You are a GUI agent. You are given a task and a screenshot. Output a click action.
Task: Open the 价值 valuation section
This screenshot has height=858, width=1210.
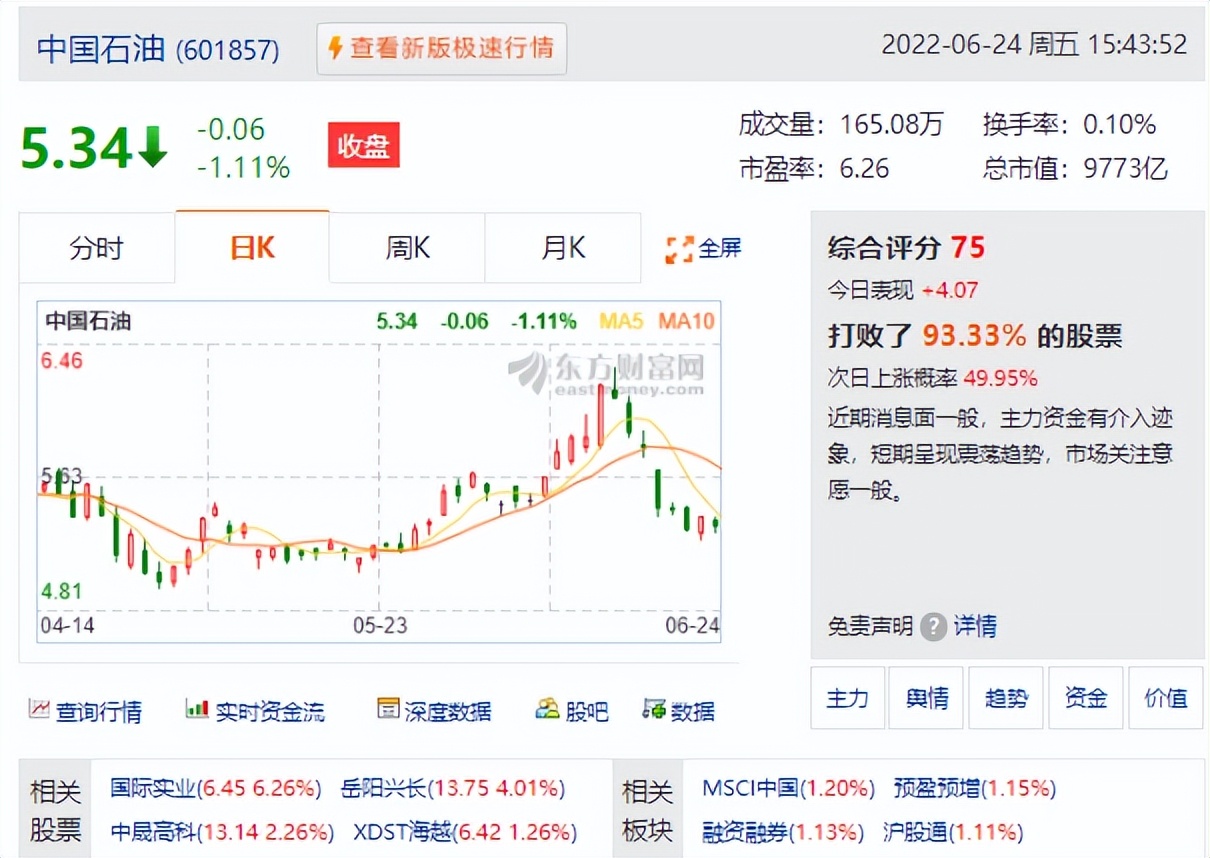point(1166,698)
